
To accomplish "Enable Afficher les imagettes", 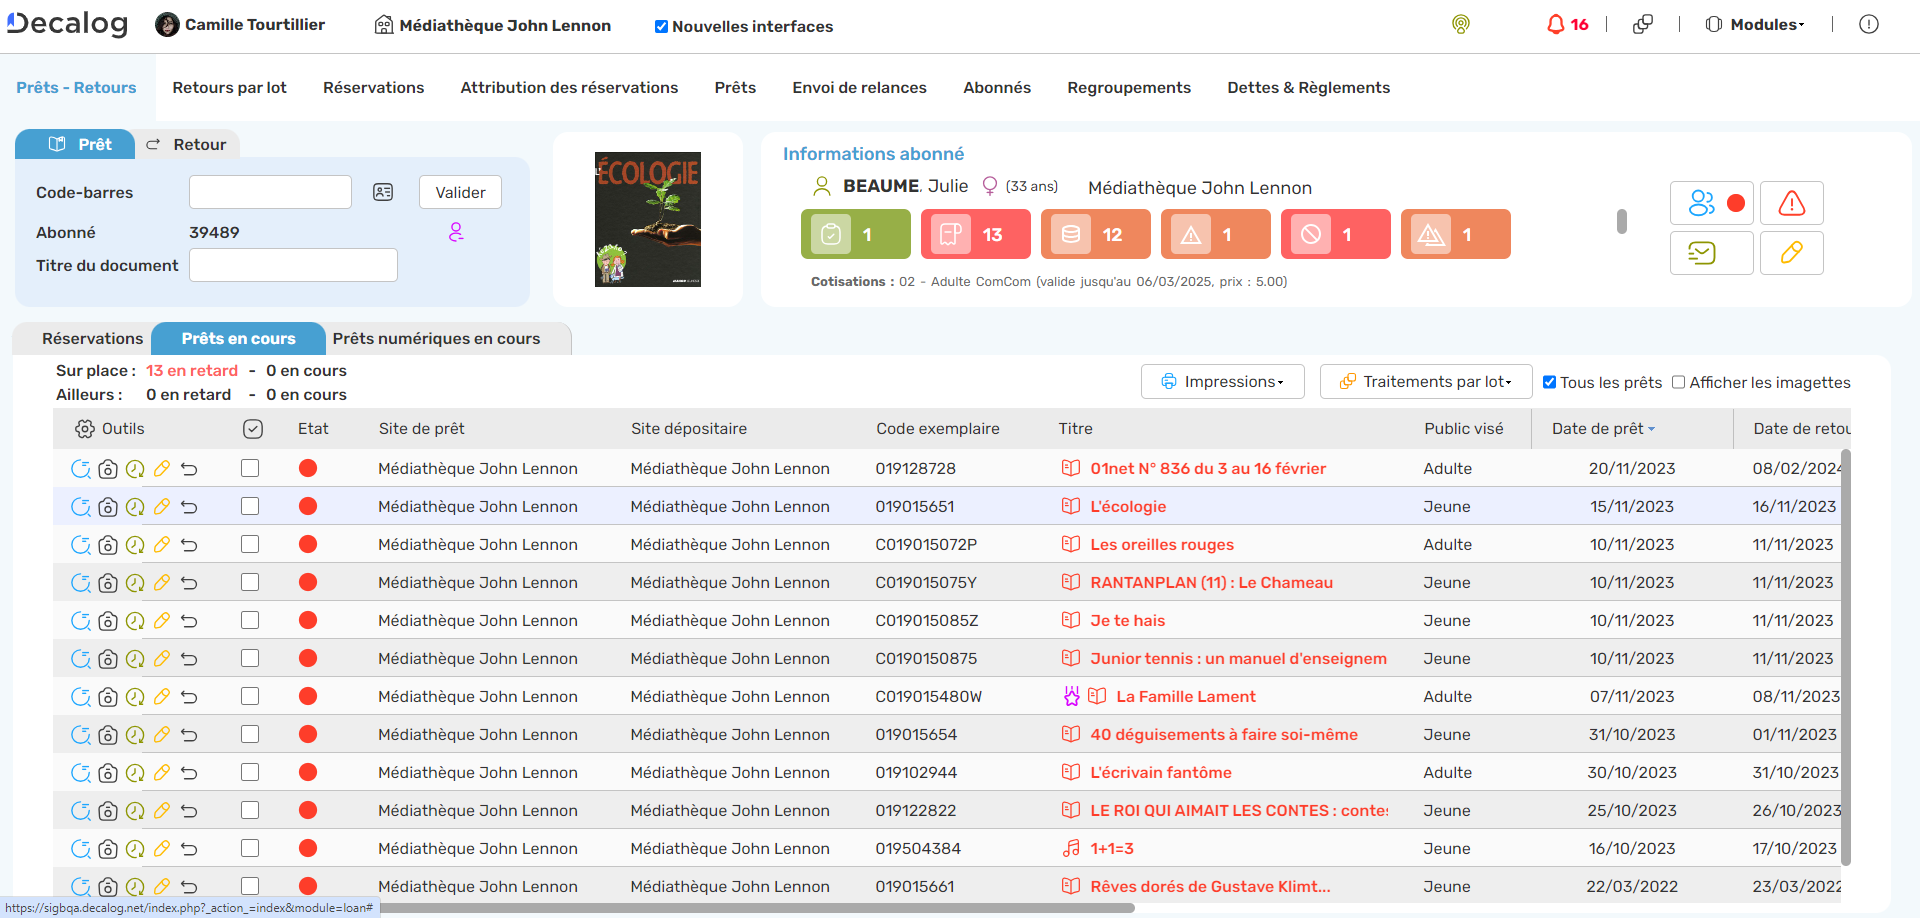I will coord(1680,382).
